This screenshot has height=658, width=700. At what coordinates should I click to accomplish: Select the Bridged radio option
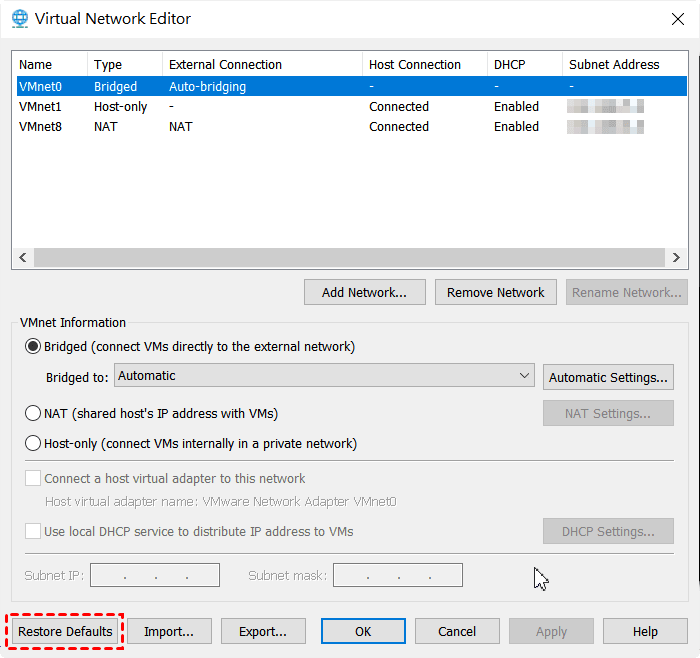[x=33, y=346]
